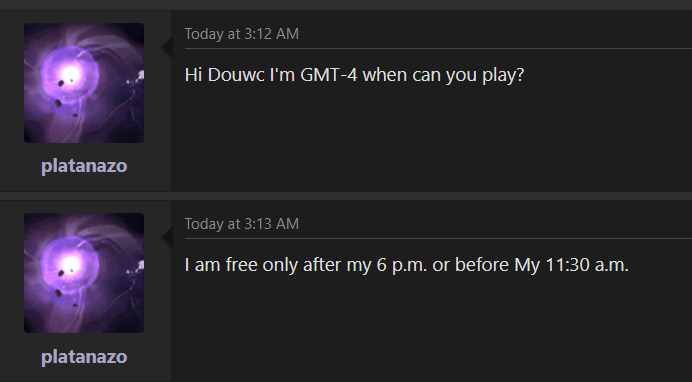This screenshot has width=692, height=382.
Task: Click the horizontal rule under 3:12 AM timestamp
Action: pyautogui.click(x=438, y=49)
